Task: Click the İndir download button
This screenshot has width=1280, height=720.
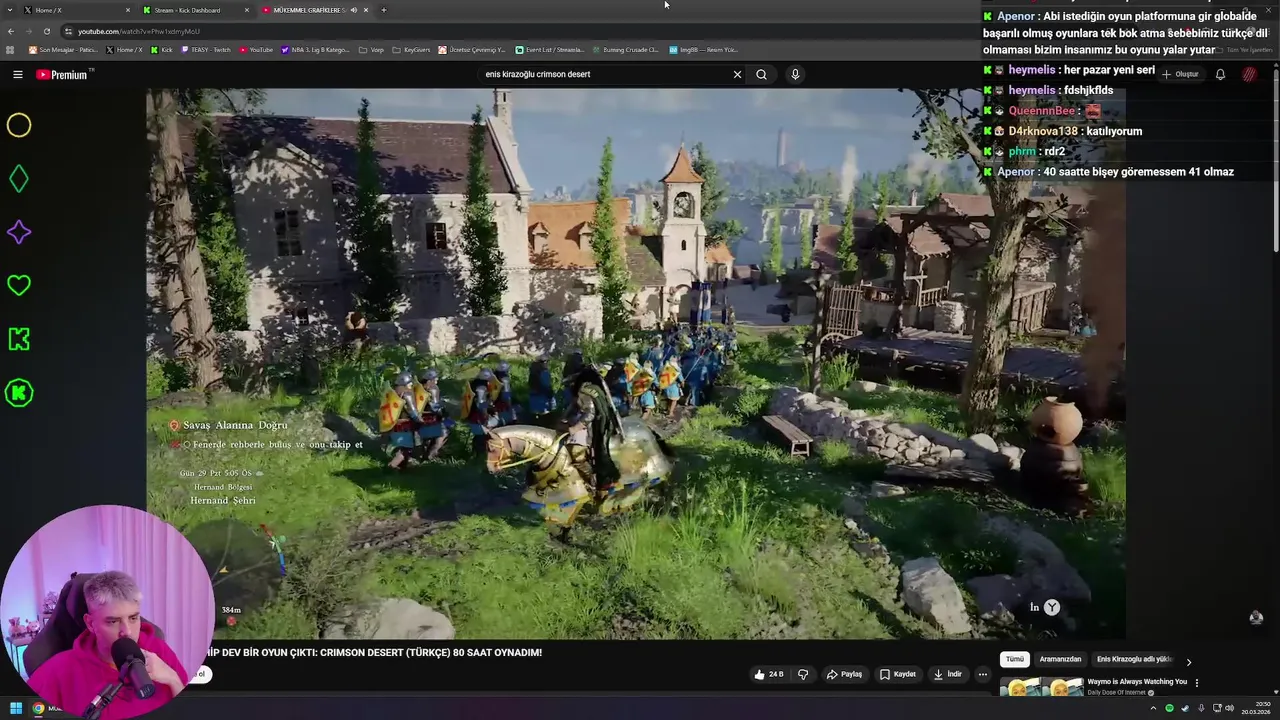Action: click(x=948, y=674)
